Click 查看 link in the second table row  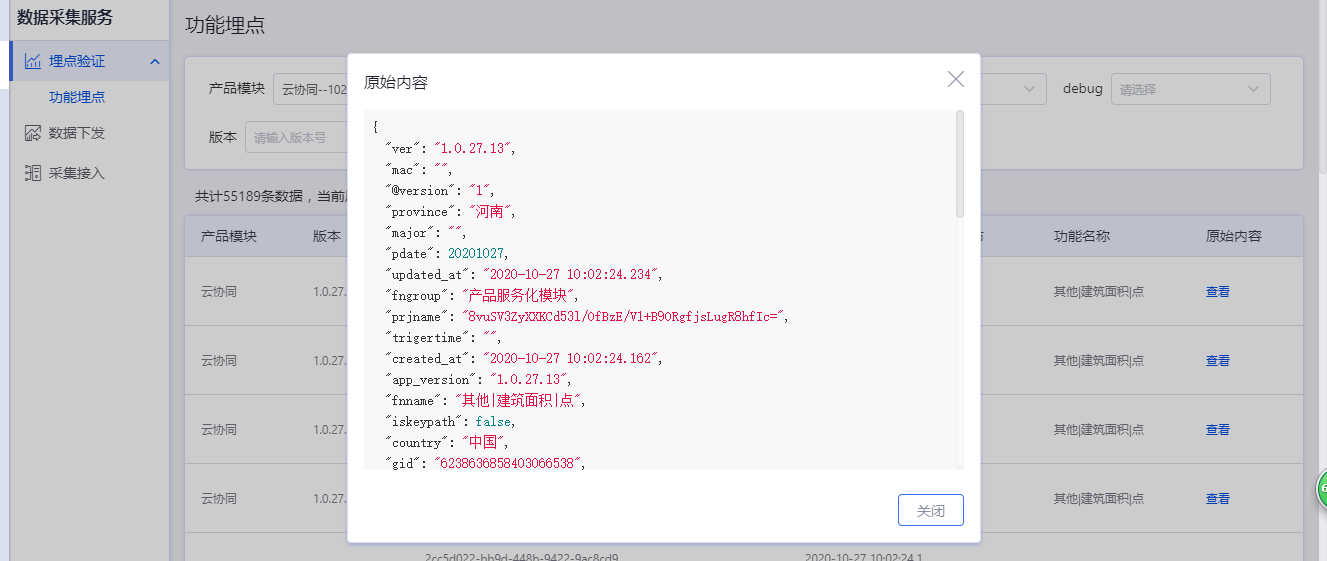point(1217,361)
